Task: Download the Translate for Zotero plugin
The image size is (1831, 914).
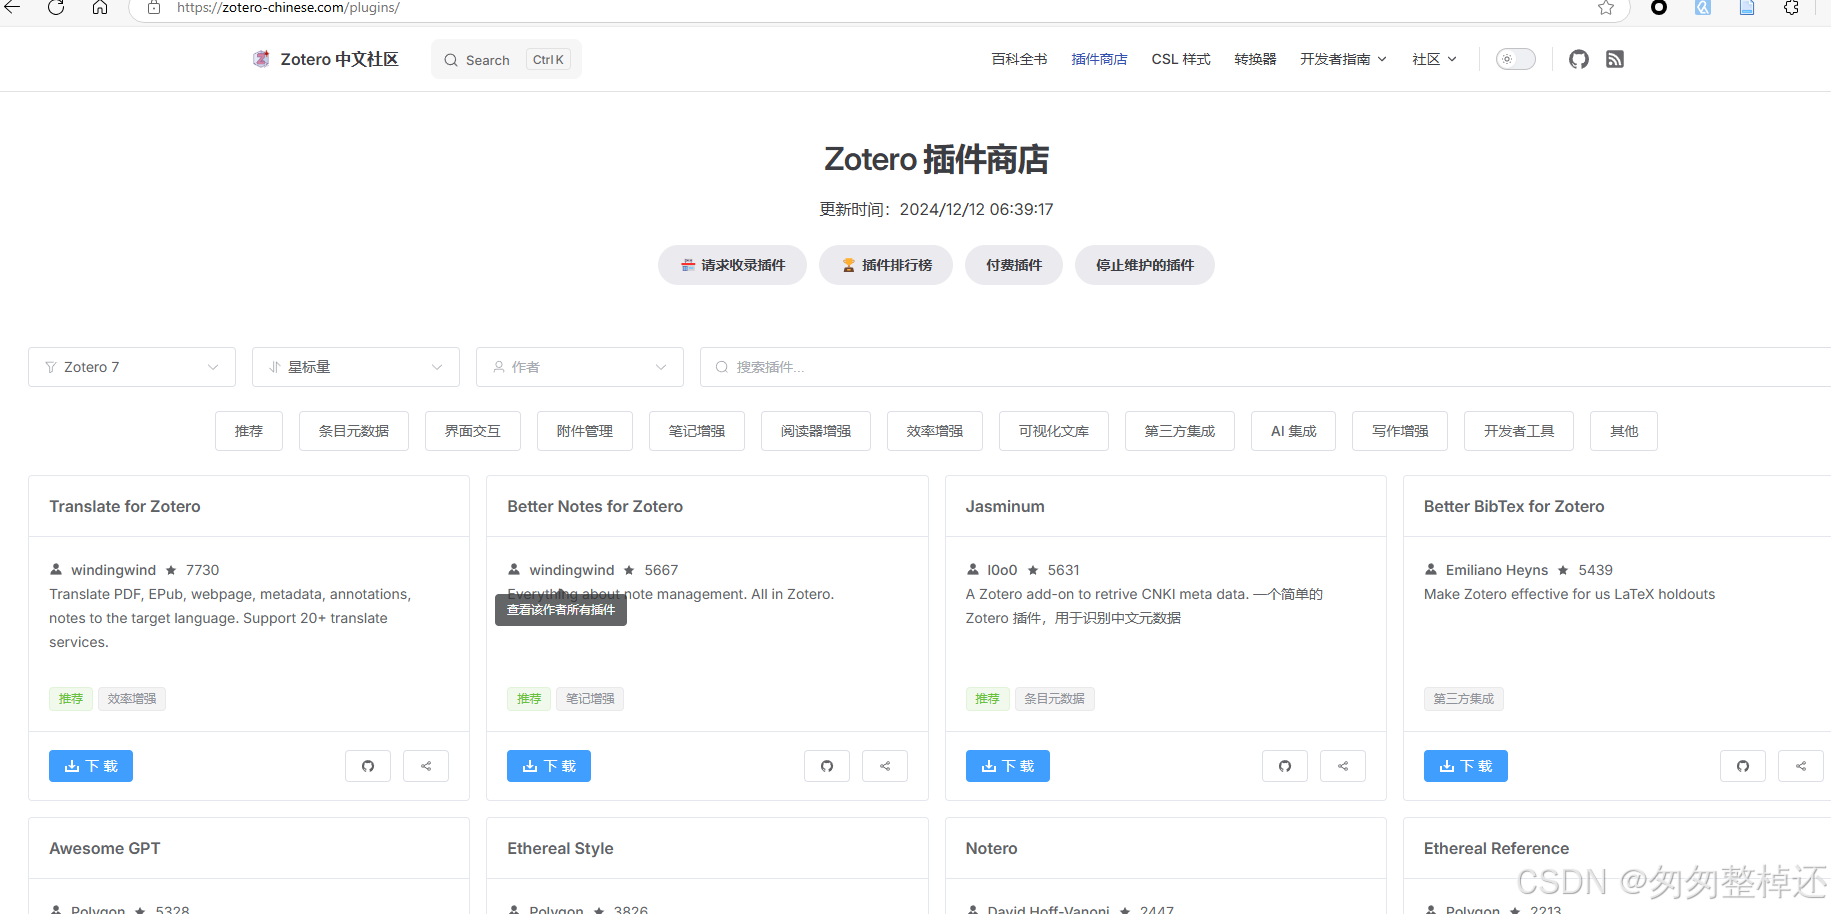Action: pyautogui.click(x=91, y=766)
